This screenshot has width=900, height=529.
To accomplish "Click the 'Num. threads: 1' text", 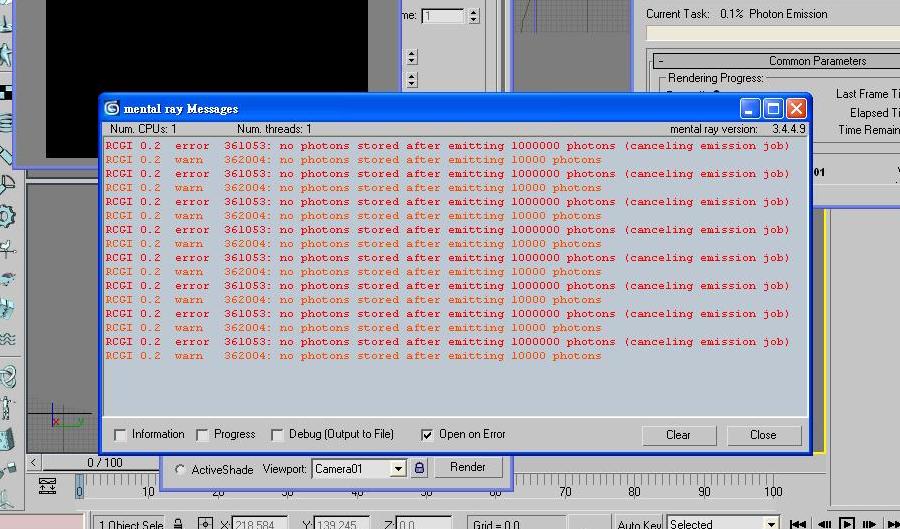I will (x=274, y=129).
